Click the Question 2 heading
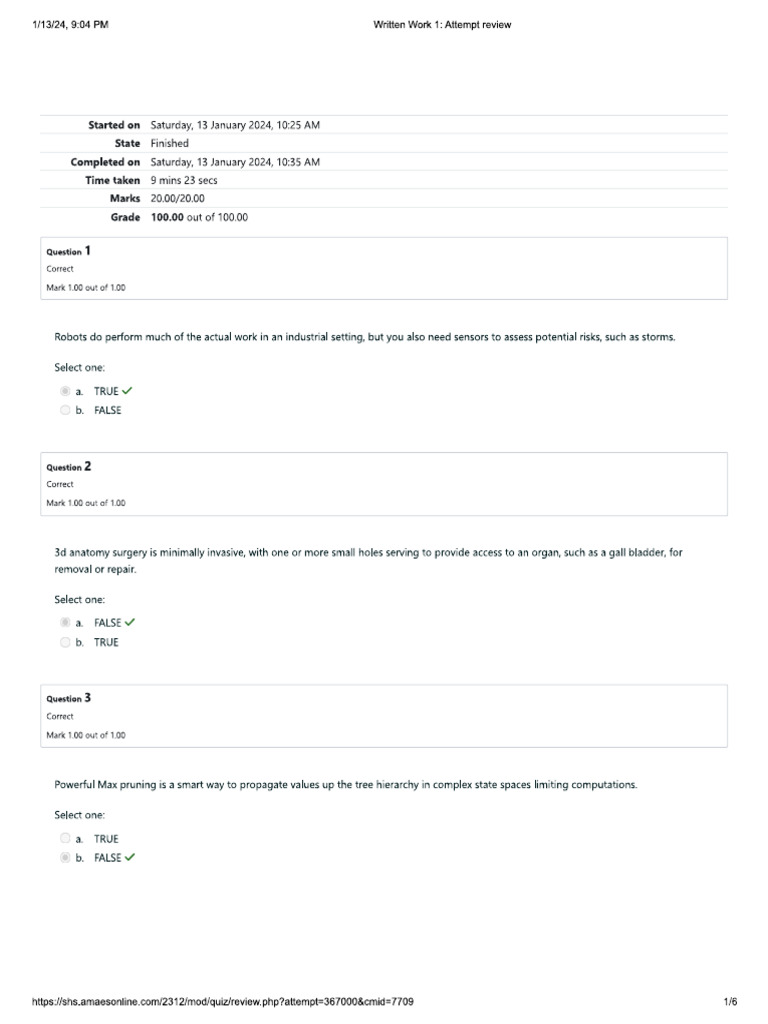This screenshot has width=768, height=1024. (x=68, y=466)
